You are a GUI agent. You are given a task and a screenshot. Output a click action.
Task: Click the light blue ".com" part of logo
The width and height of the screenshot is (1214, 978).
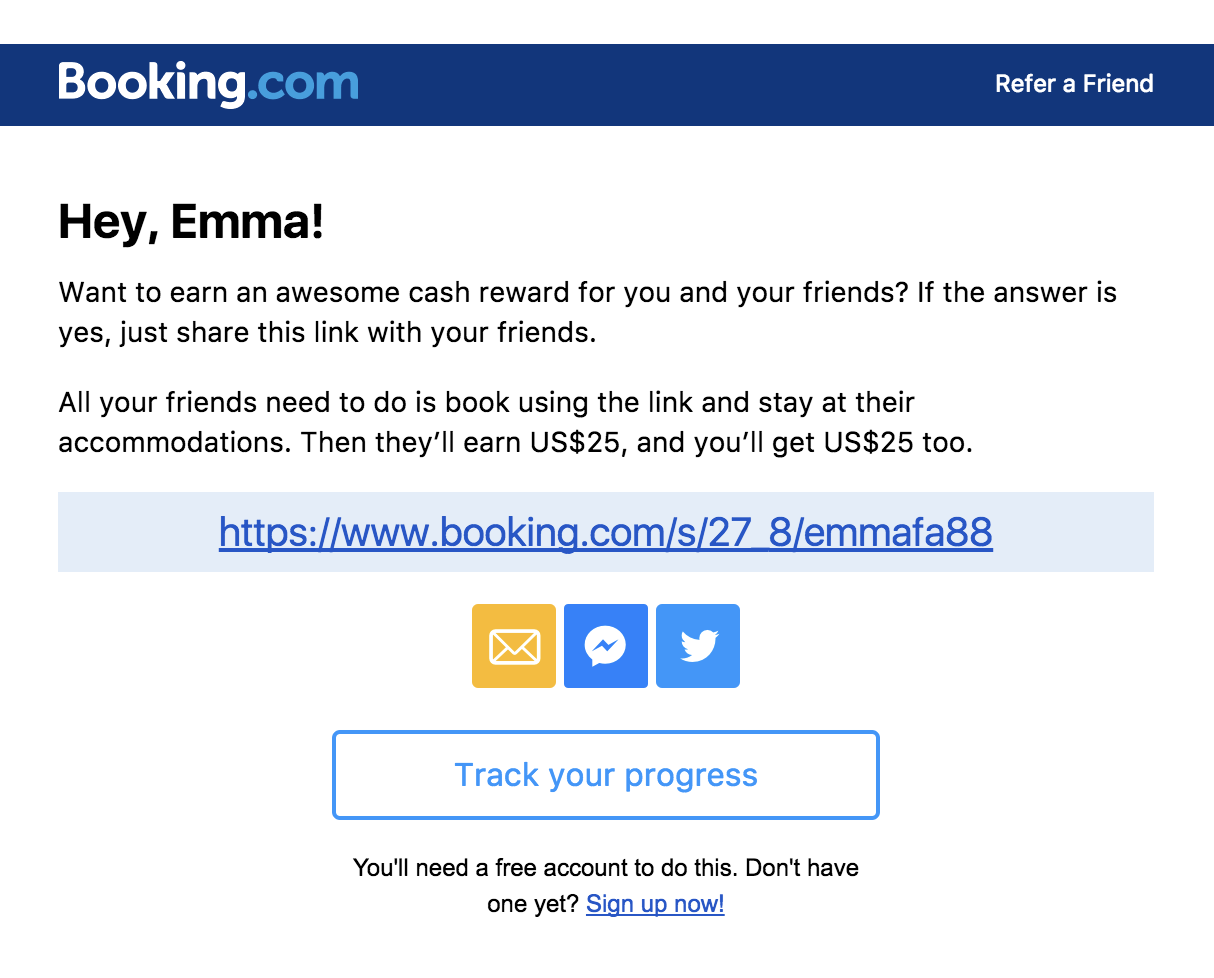(x=302, y=86)
